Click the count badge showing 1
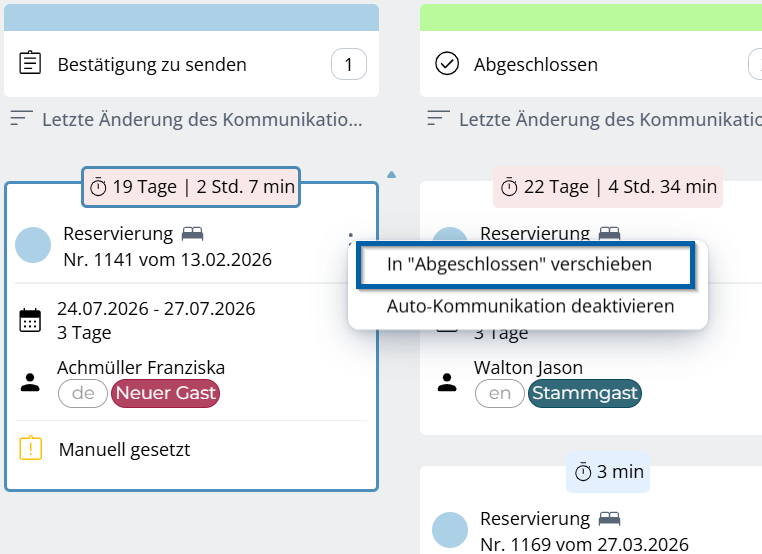Image resolution: width=762 pixels, height=554 pixels. point(348,66)
